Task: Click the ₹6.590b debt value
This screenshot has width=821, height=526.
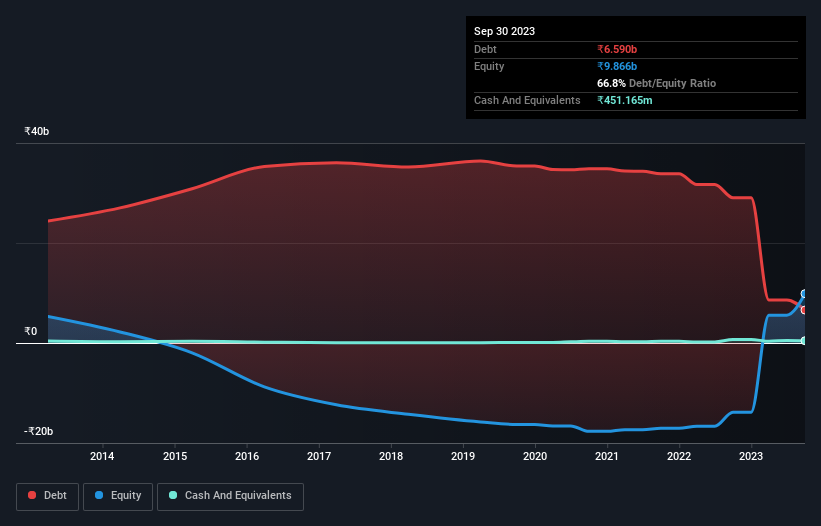Action: pyautogui.click(x=617, y=49)
